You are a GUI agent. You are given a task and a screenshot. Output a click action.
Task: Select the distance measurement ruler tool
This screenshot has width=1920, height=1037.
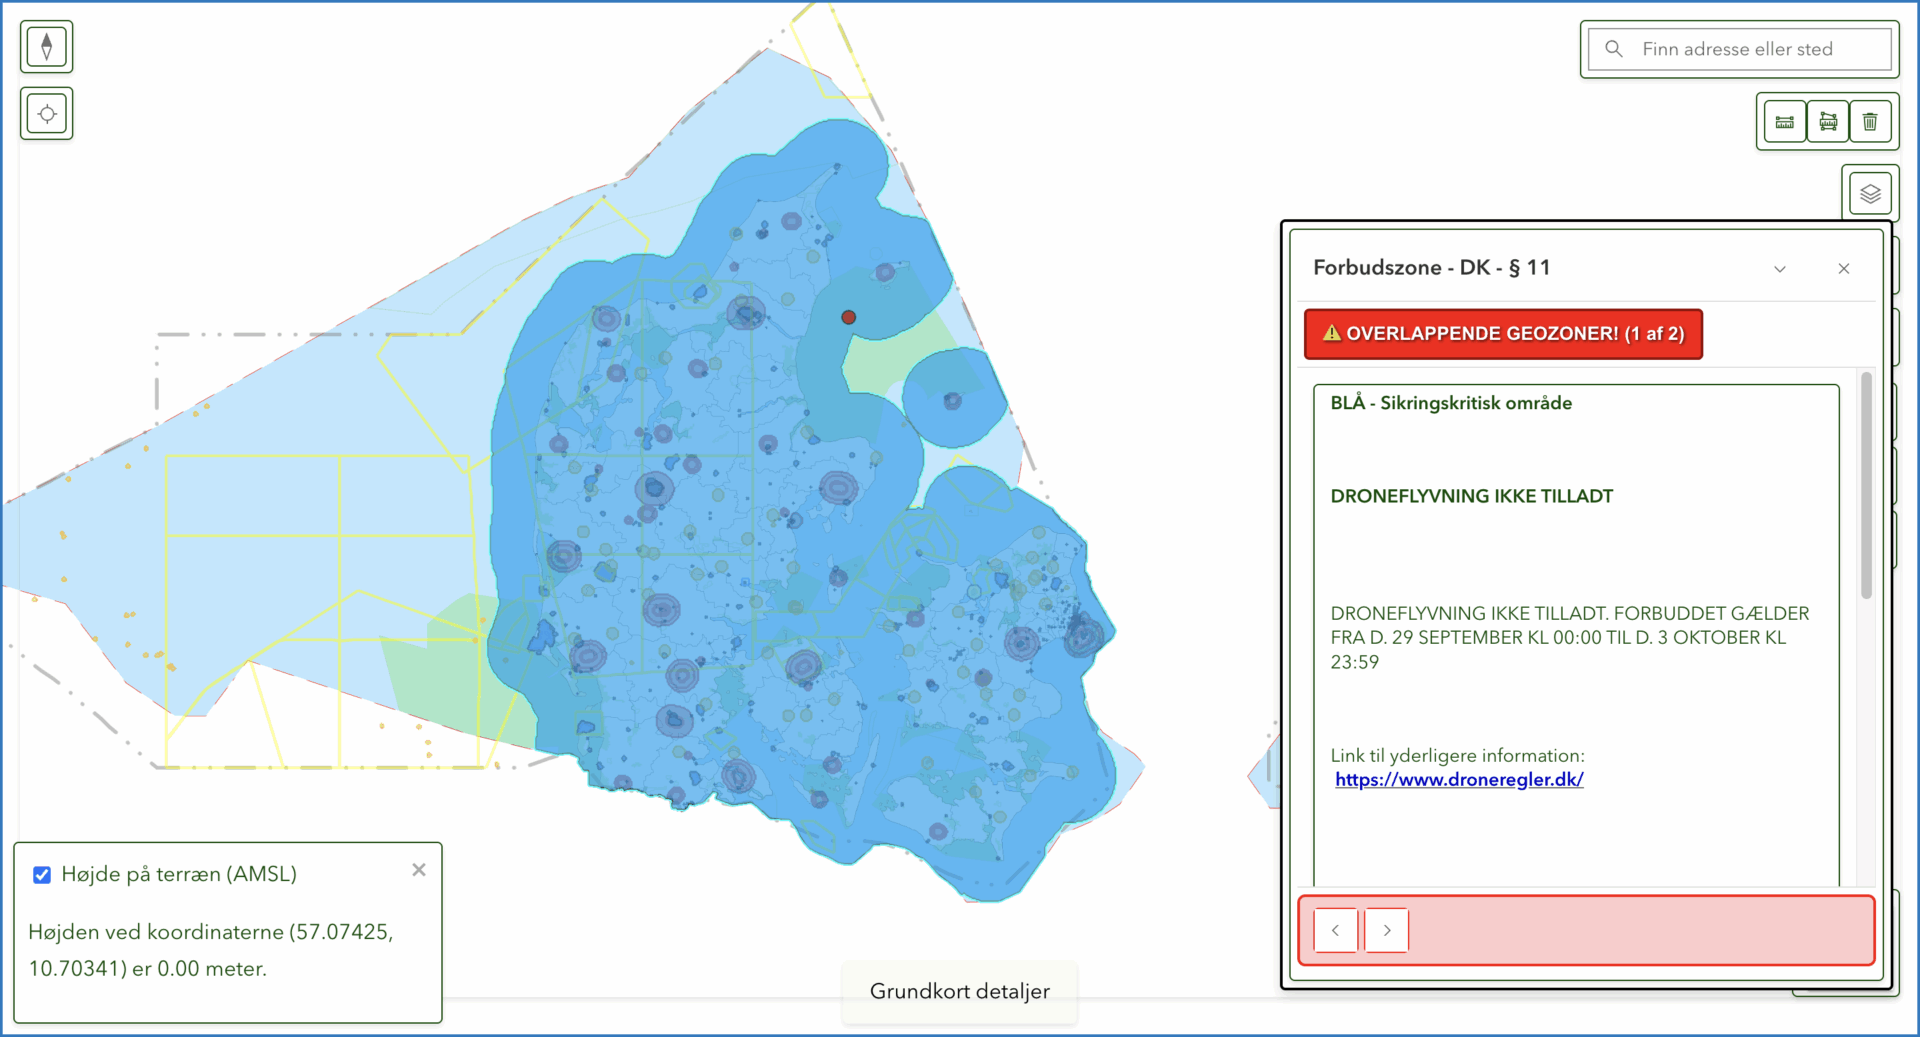1785,122
